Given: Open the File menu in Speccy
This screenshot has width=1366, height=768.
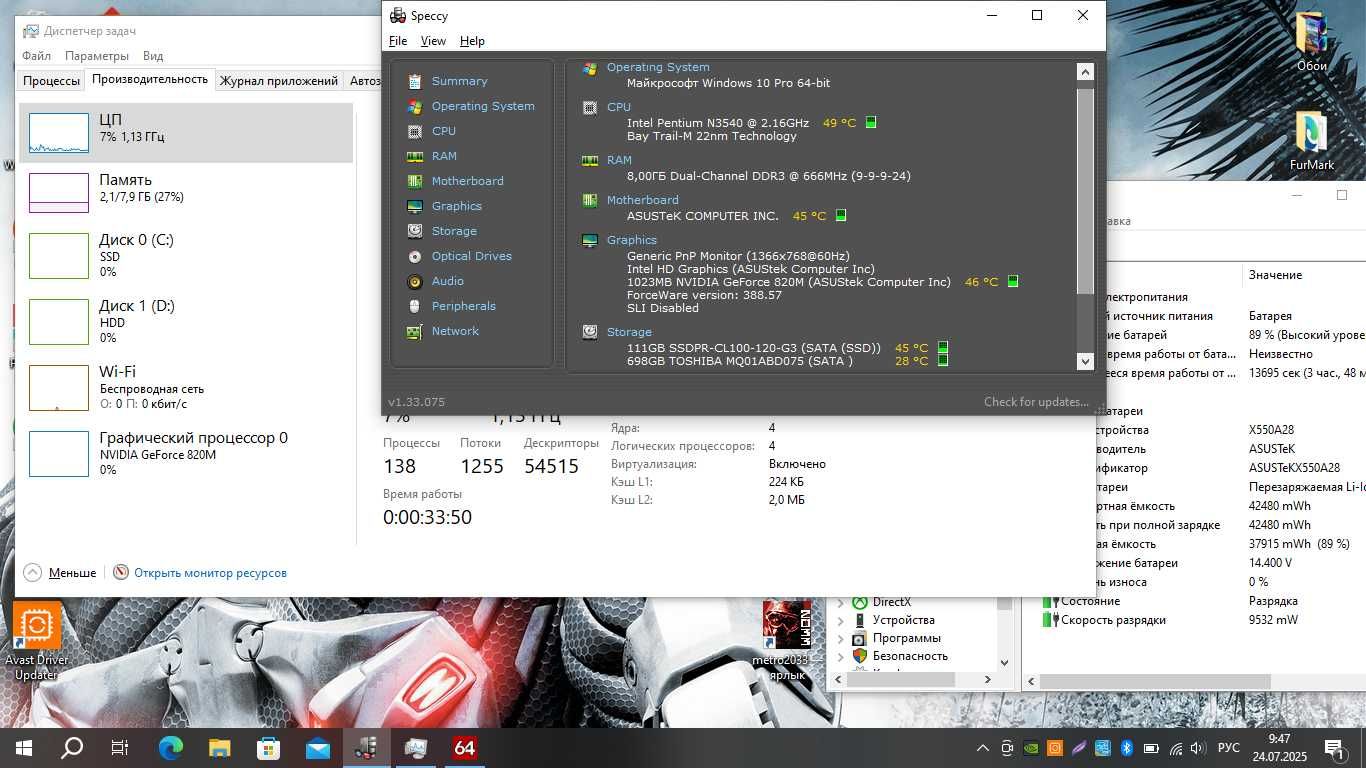Looking at the screenshot, I should pos(398,41).
